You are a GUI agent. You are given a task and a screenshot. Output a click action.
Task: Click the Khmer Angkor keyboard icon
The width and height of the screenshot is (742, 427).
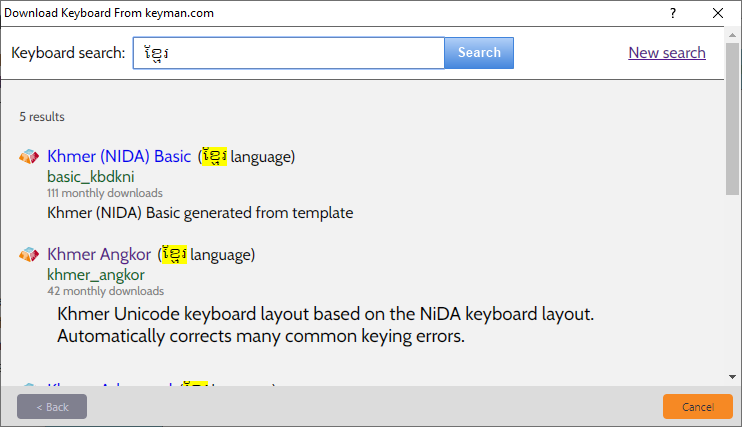[29, 254]
